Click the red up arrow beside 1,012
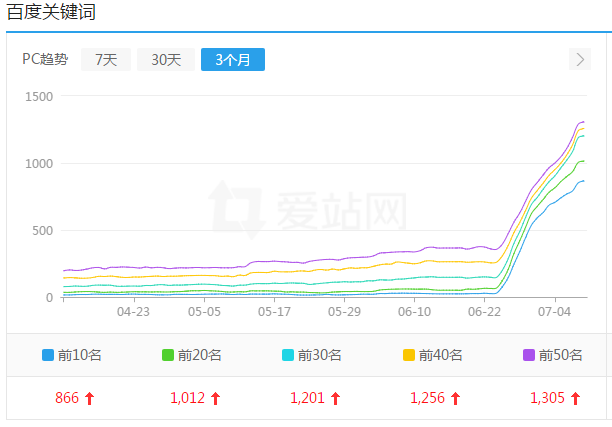The width and height of the screenshot is (612, 427). pyautogui.click(x=215, y=399)
